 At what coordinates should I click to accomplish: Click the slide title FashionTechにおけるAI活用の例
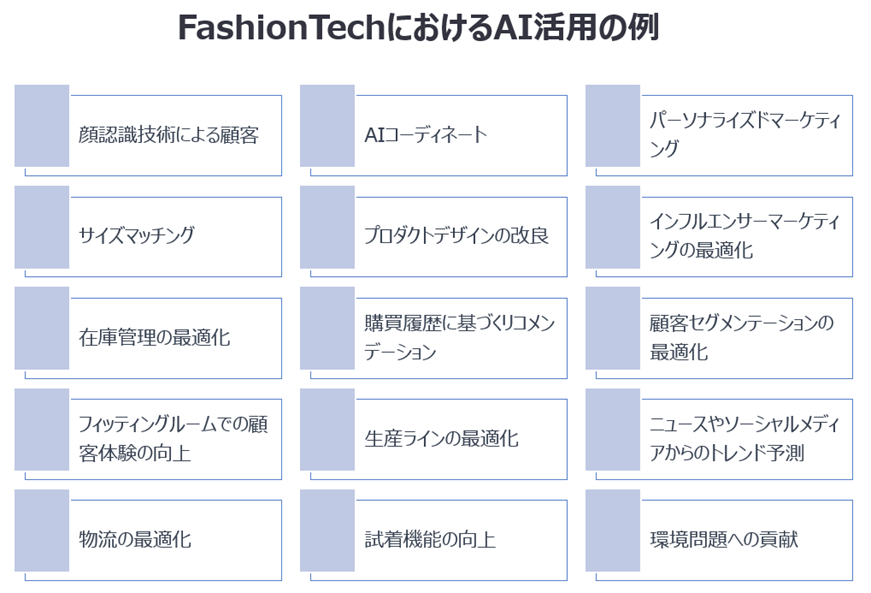click(418, 28)
